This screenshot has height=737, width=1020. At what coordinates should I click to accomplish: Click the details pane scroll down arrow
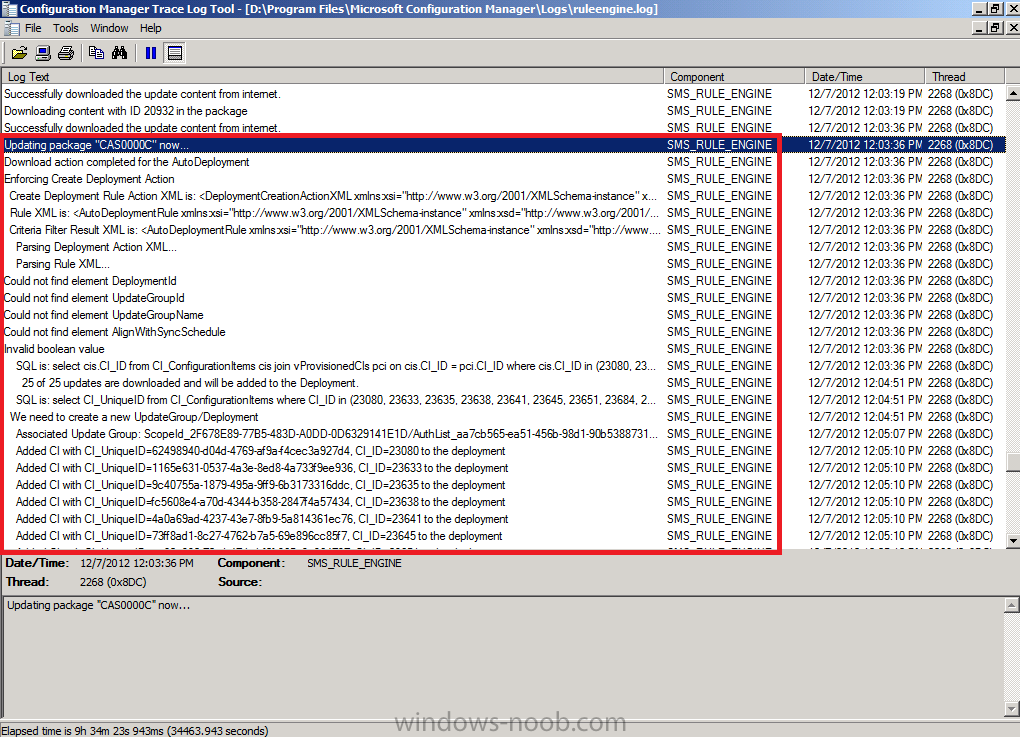(1012, 708)
